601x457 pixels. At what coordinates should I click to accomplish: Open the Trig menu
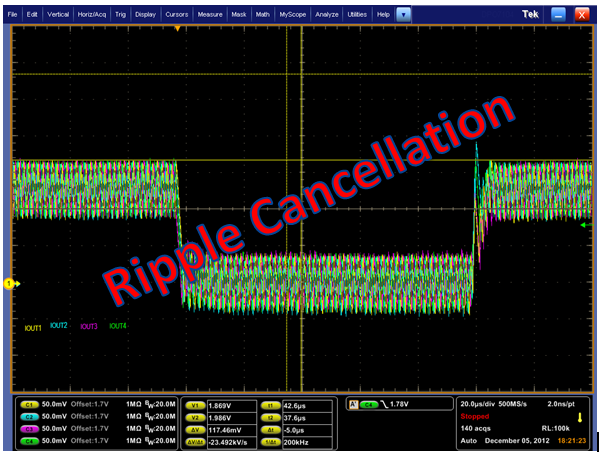tap(121, 15)
